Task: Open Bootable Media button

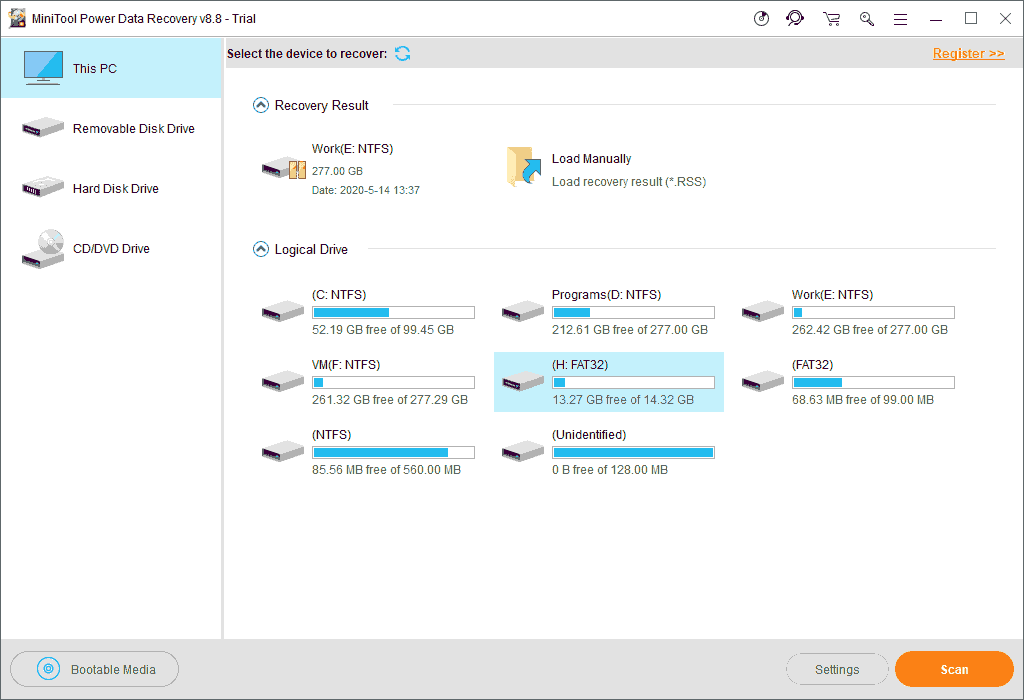Action: 94,669
